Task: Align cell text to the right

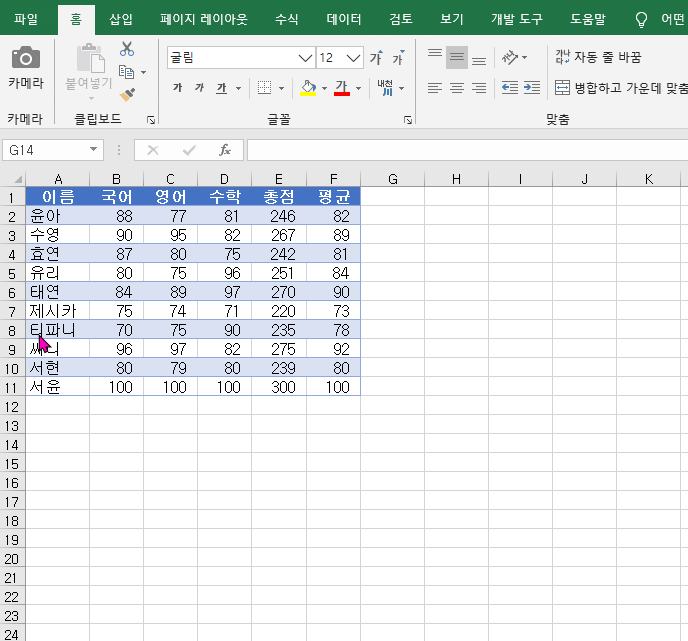Action: (479, 88)
